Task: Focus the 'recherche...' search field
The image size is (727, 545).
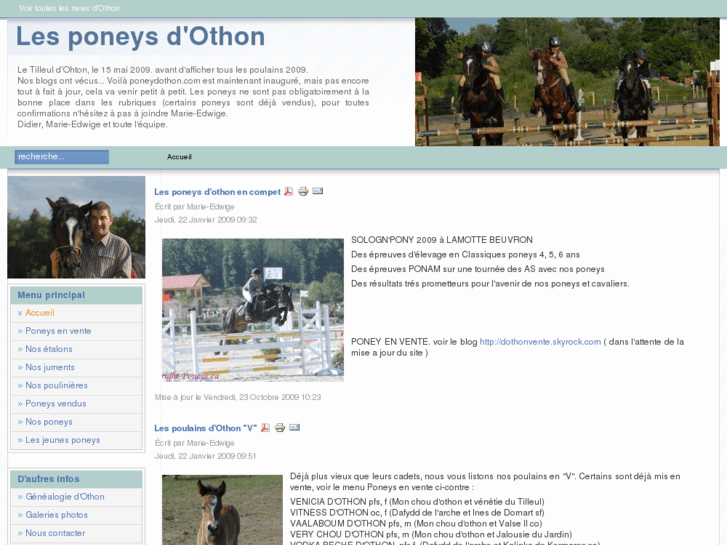Action: coord(62,157)
